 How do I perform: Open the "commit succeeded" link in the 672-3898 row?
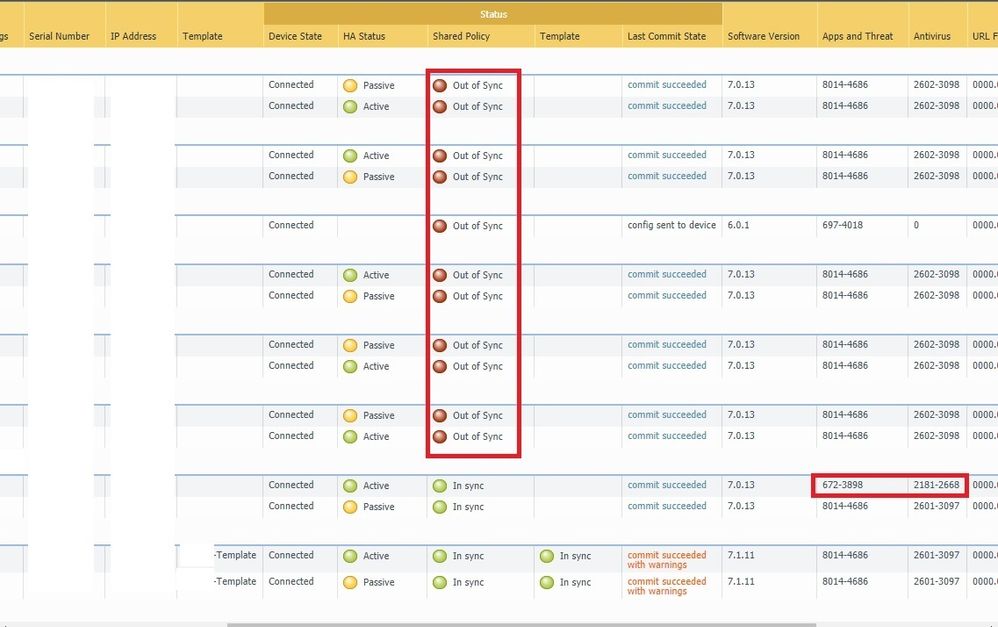click(666, 485)
